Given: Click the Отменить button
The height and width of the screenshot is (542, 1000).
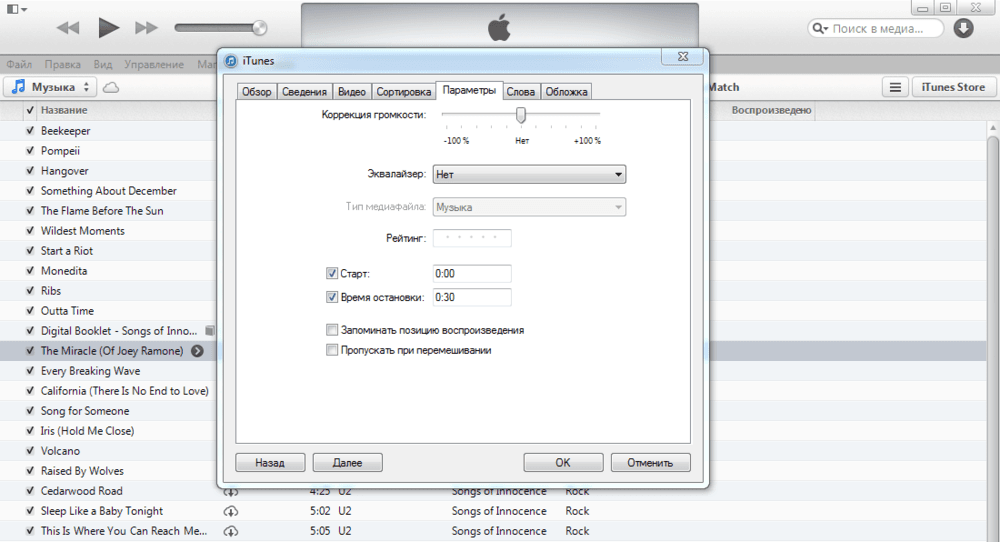Looking at the screenshot, I should click(x=651, y=462).
